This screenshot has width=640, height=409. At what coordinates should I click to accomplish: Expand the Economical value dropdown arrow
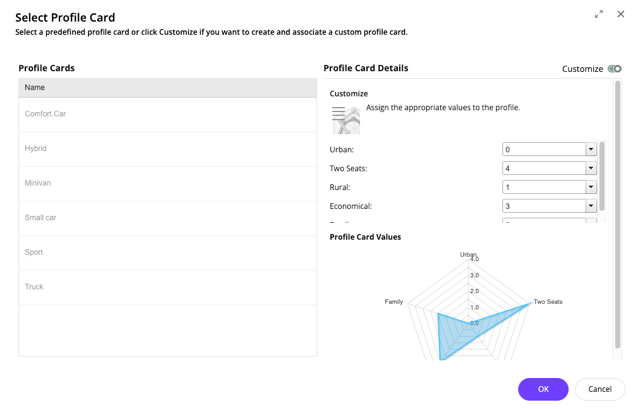pyautogui.click(x=591, y=206)
